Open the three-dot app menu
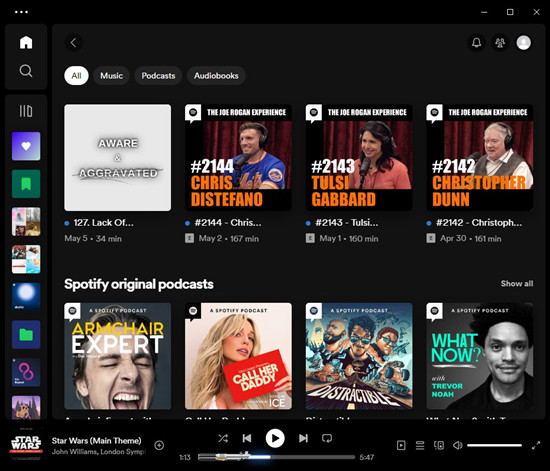550x471 pixels. click(21, 12)
